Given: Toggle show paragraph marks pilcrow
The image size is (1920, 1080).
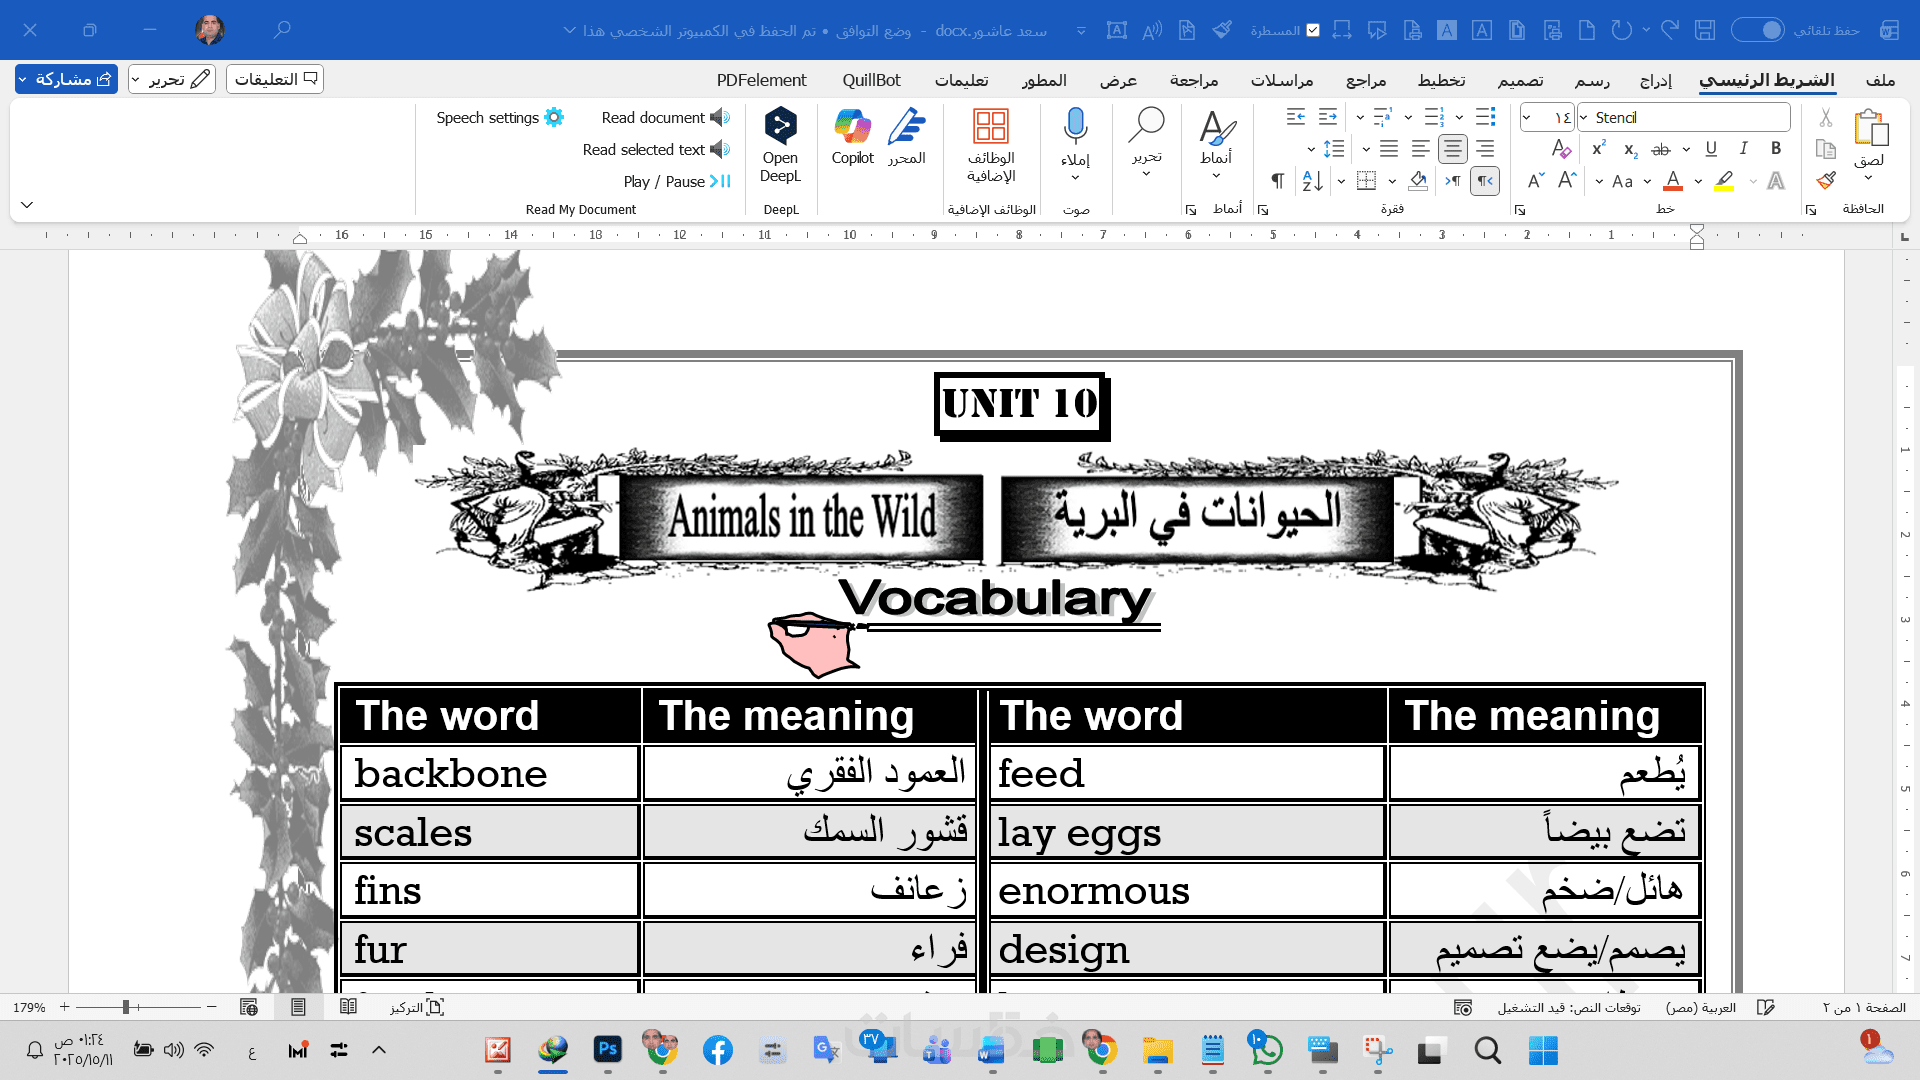Looking at the screenshot, I should pyautogui.click(x=1277, y=181).
